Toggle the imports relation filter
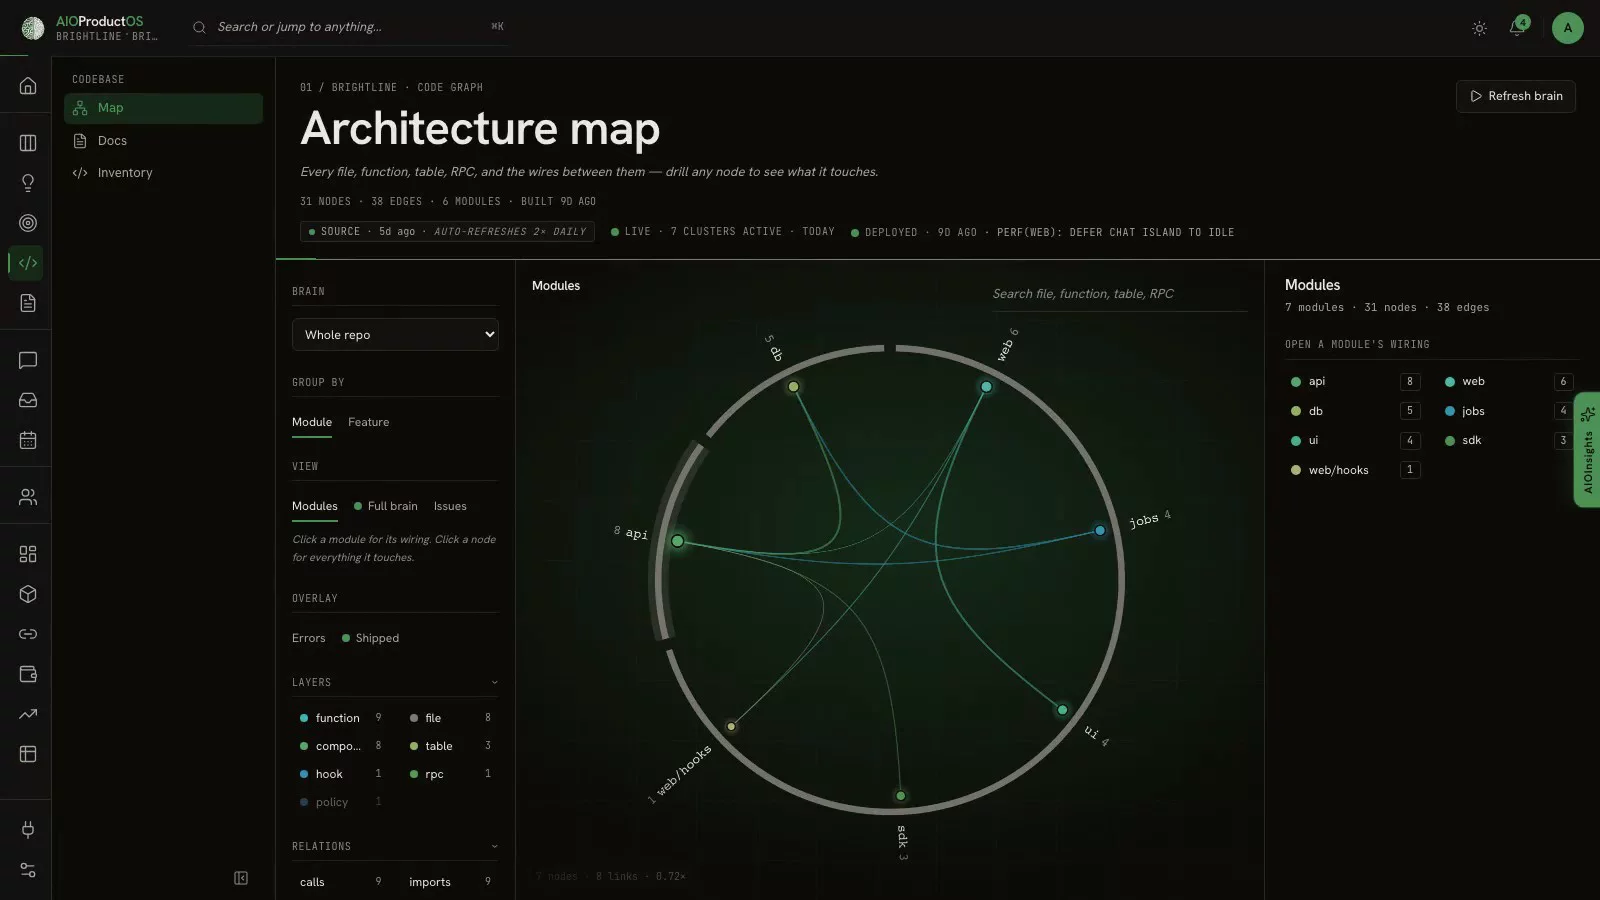The width and height of the screenshot is (1600, 900). (450, 882)
